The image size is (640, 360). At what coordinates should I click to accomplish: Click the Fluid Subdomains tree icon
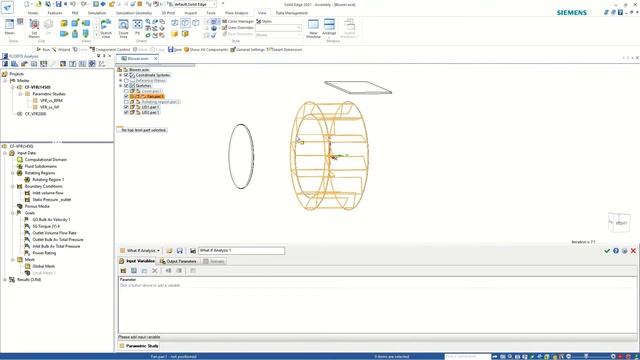[x=20, y=166]
